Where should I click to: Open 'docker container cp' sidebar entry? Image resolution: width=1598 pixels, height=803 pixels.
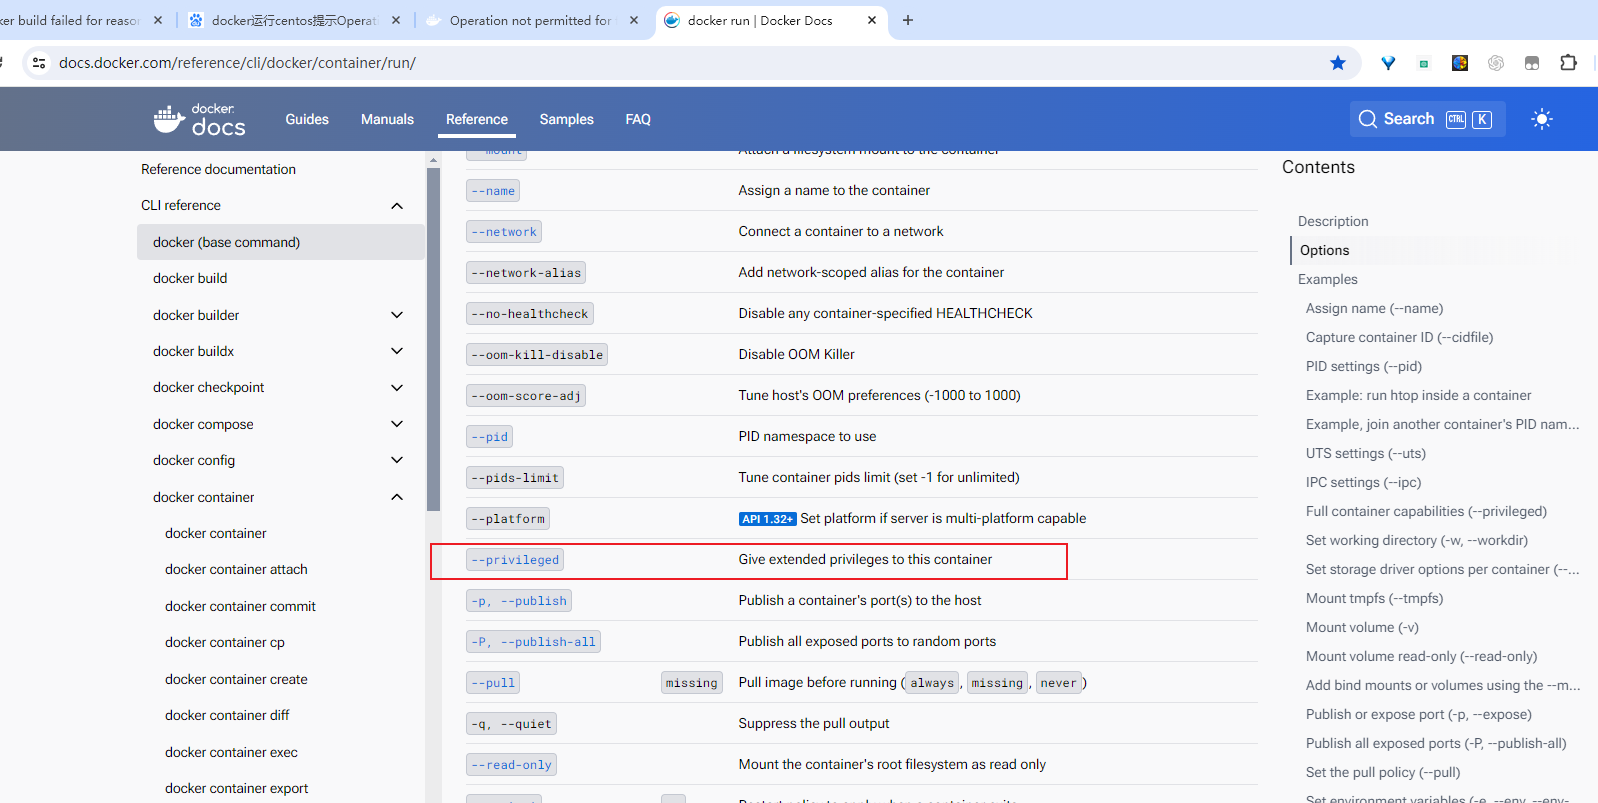point(225,642)
